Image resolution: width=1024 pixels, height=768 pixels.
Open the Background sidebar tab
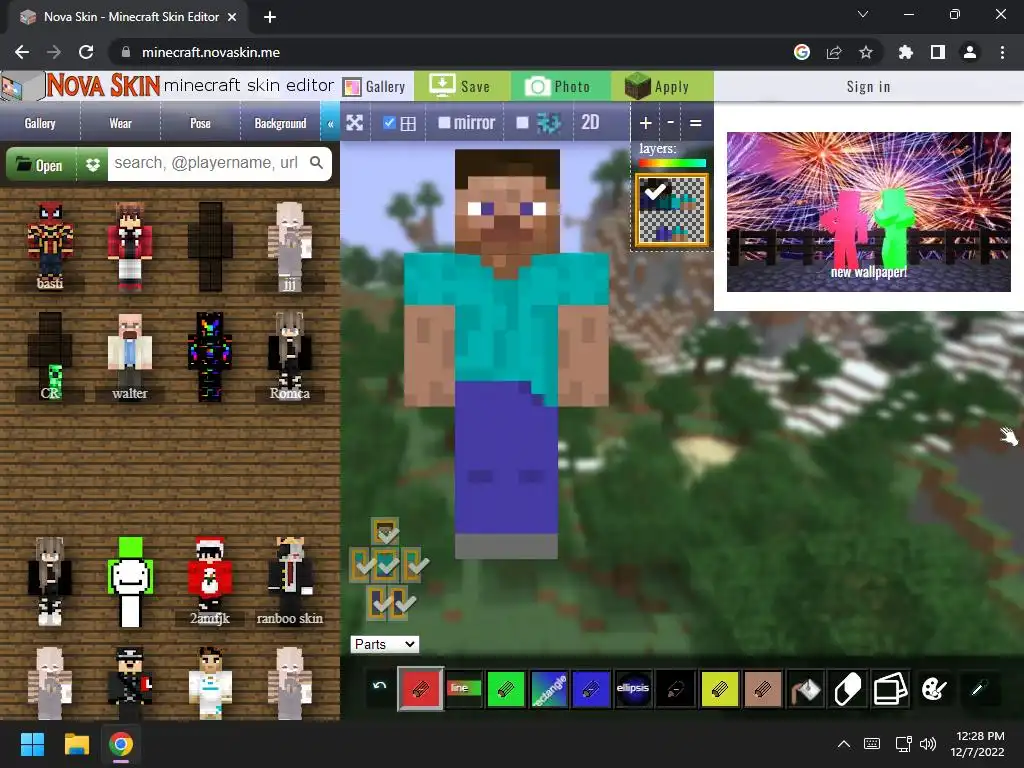[280, 123]
